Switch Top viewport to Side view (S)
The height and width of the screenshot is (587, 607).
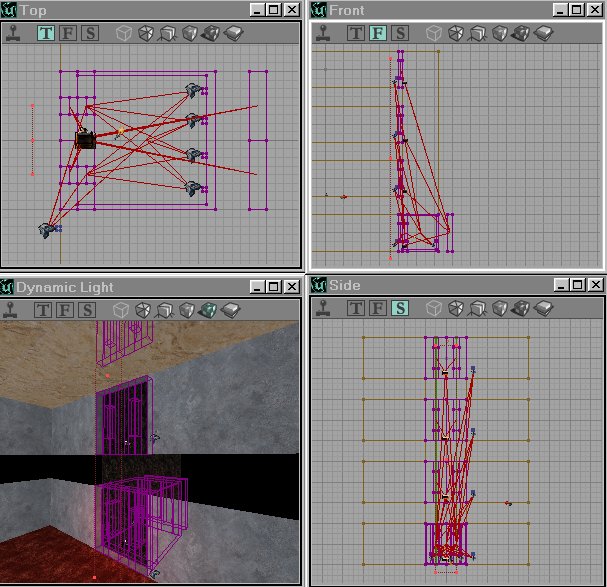(x=90, y=33)
